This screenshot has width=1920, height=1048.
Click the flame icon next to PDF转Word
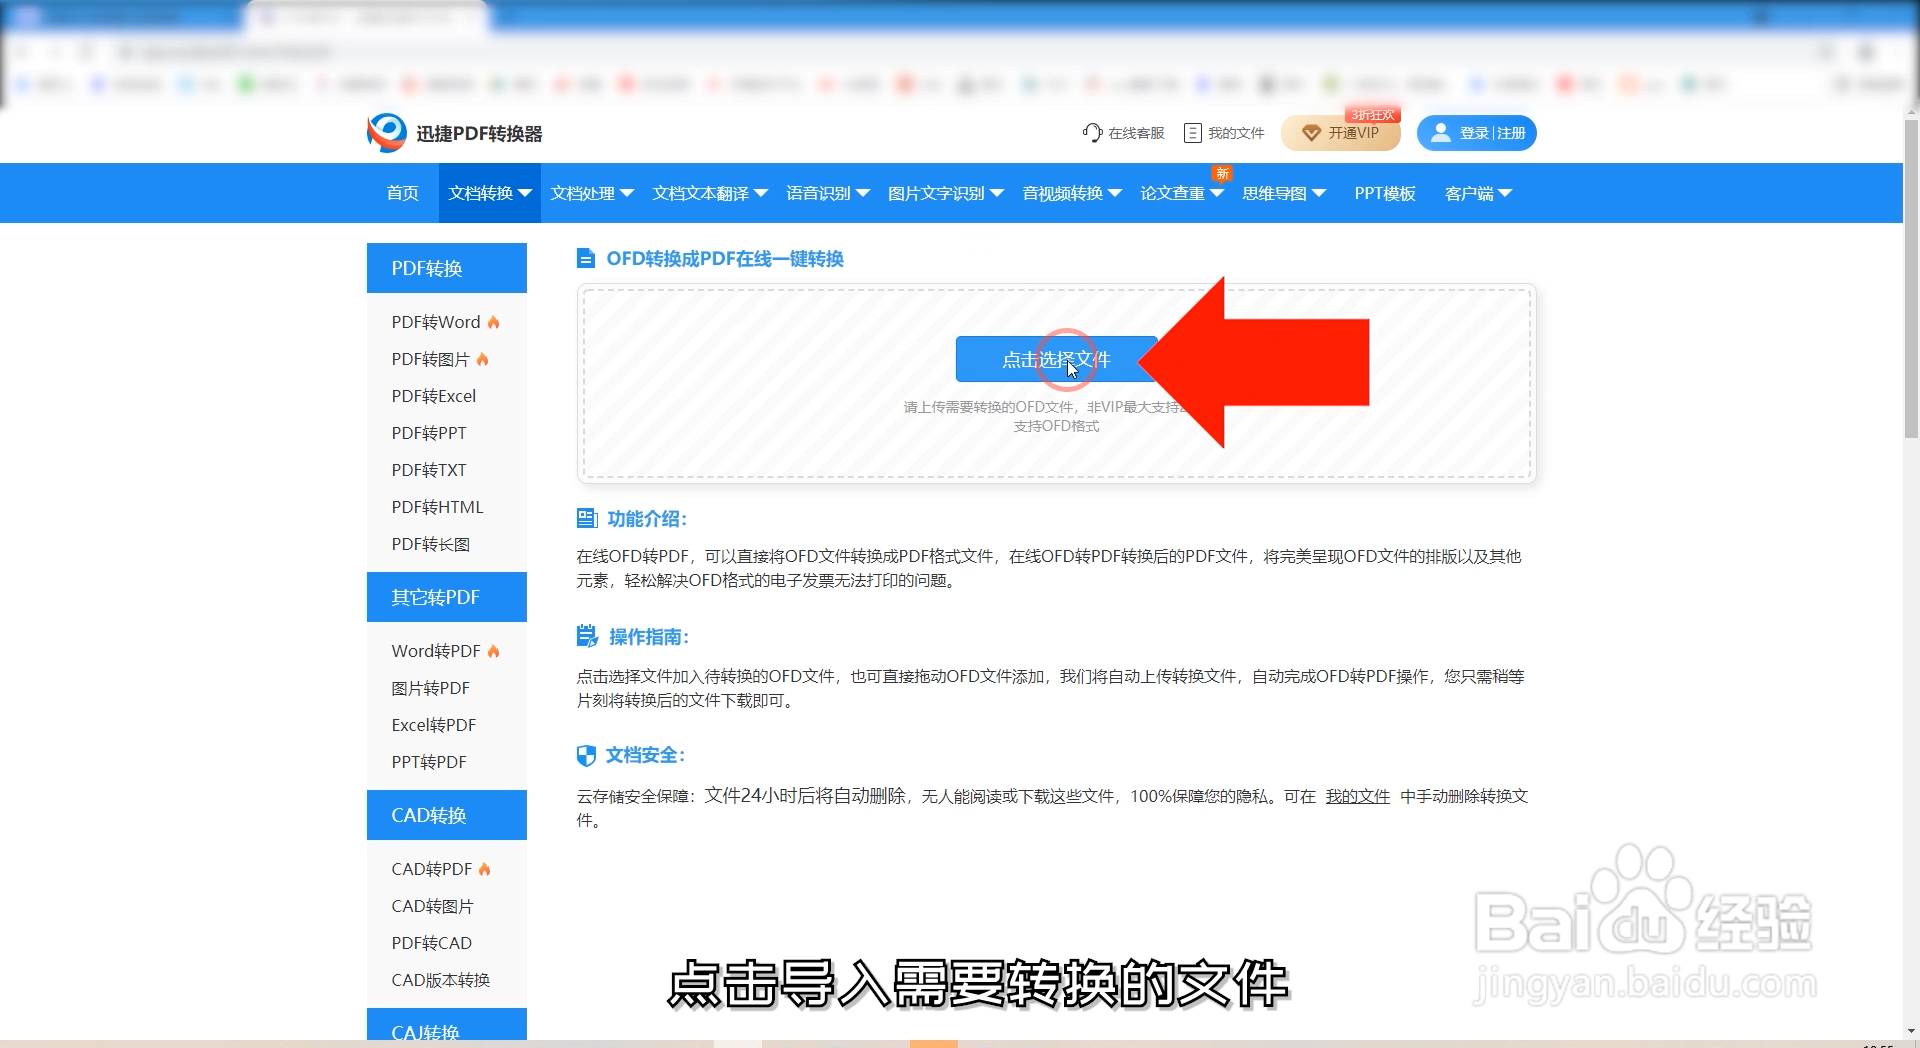point(494,321)
